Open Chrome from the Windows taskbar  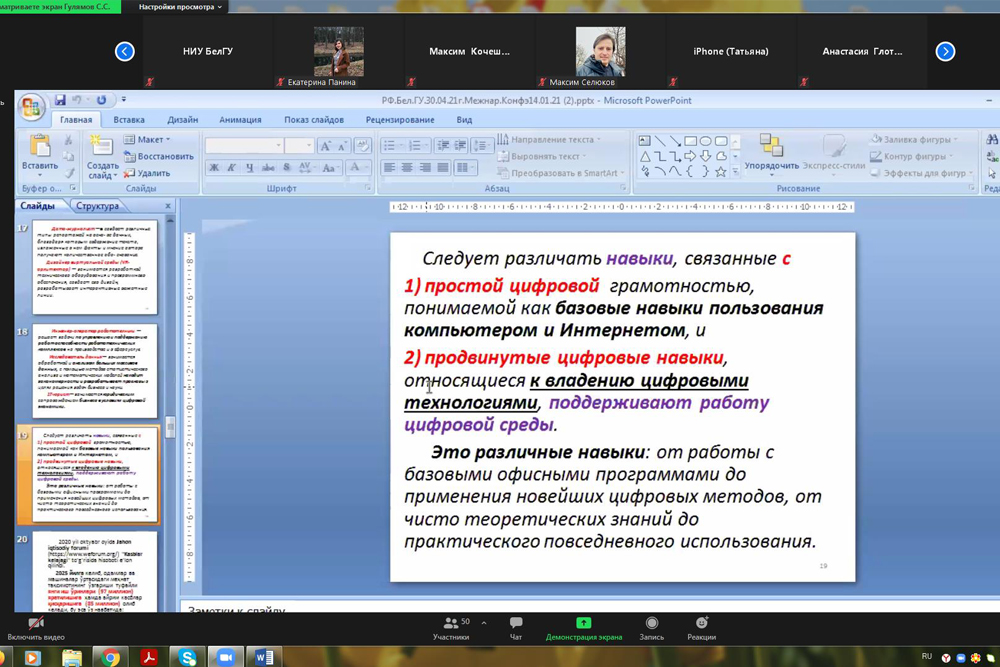[x=110, y=657]
